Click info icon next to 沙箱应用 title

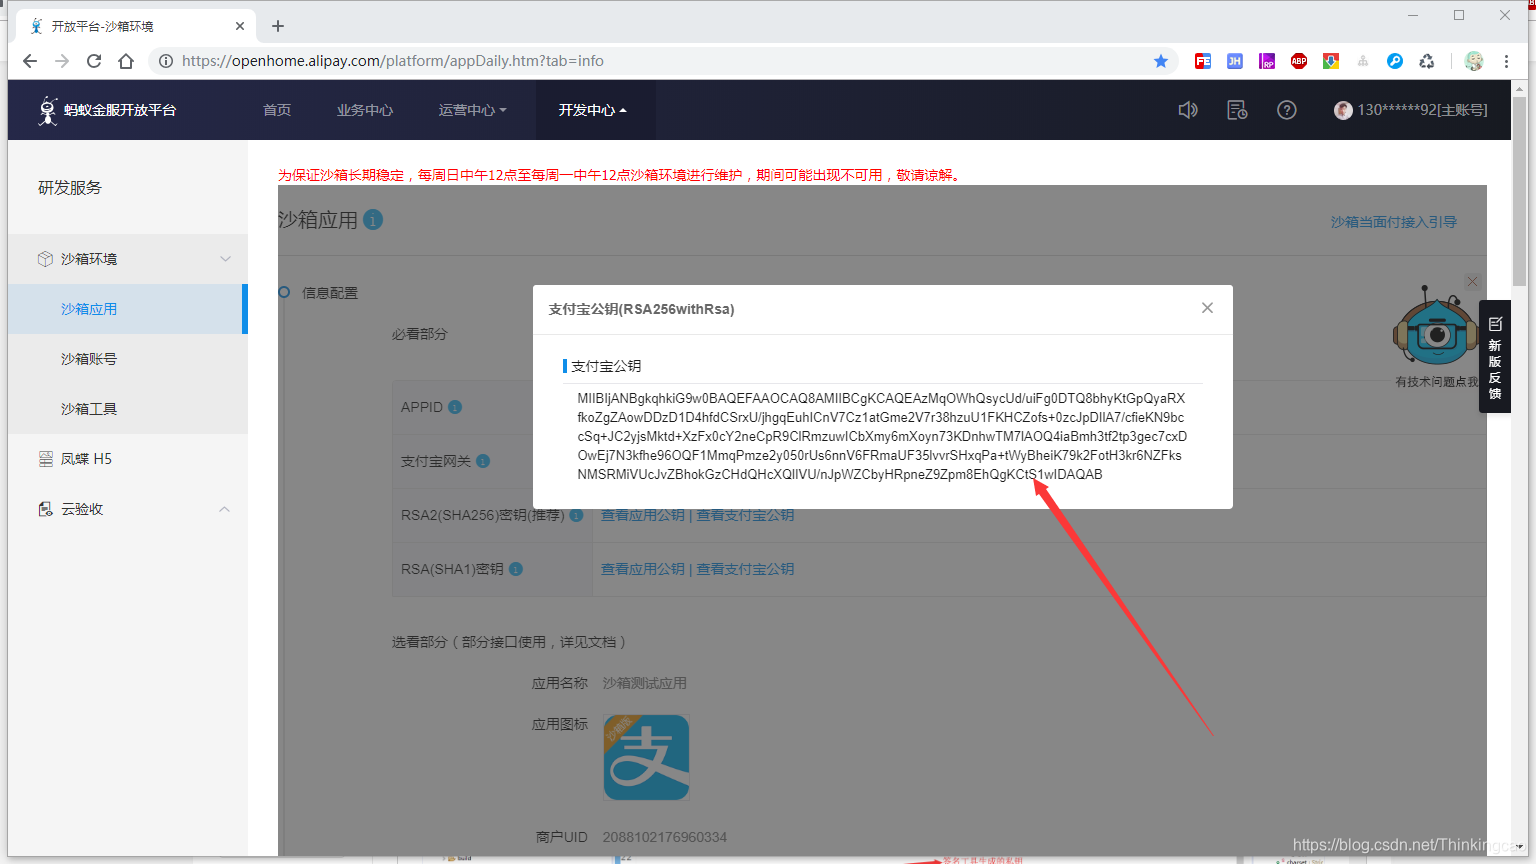tap(373, 219)
